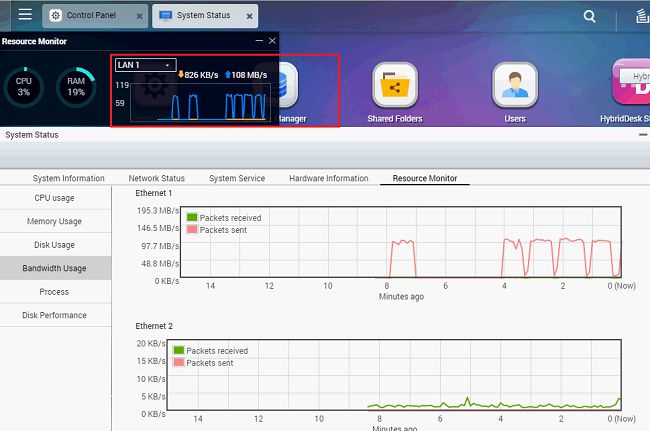This screenshot has width=650, height=431.
Task: Open the background tasks stack icon
Action: 643,16
